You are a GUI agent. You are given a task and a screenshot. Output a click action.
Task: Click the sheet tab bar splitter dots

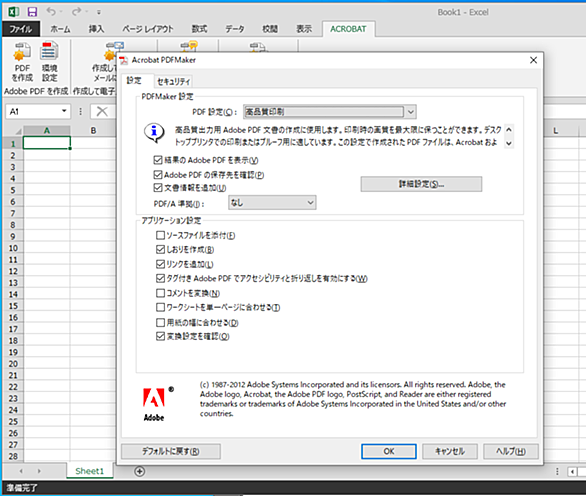(x=557, y=471)
